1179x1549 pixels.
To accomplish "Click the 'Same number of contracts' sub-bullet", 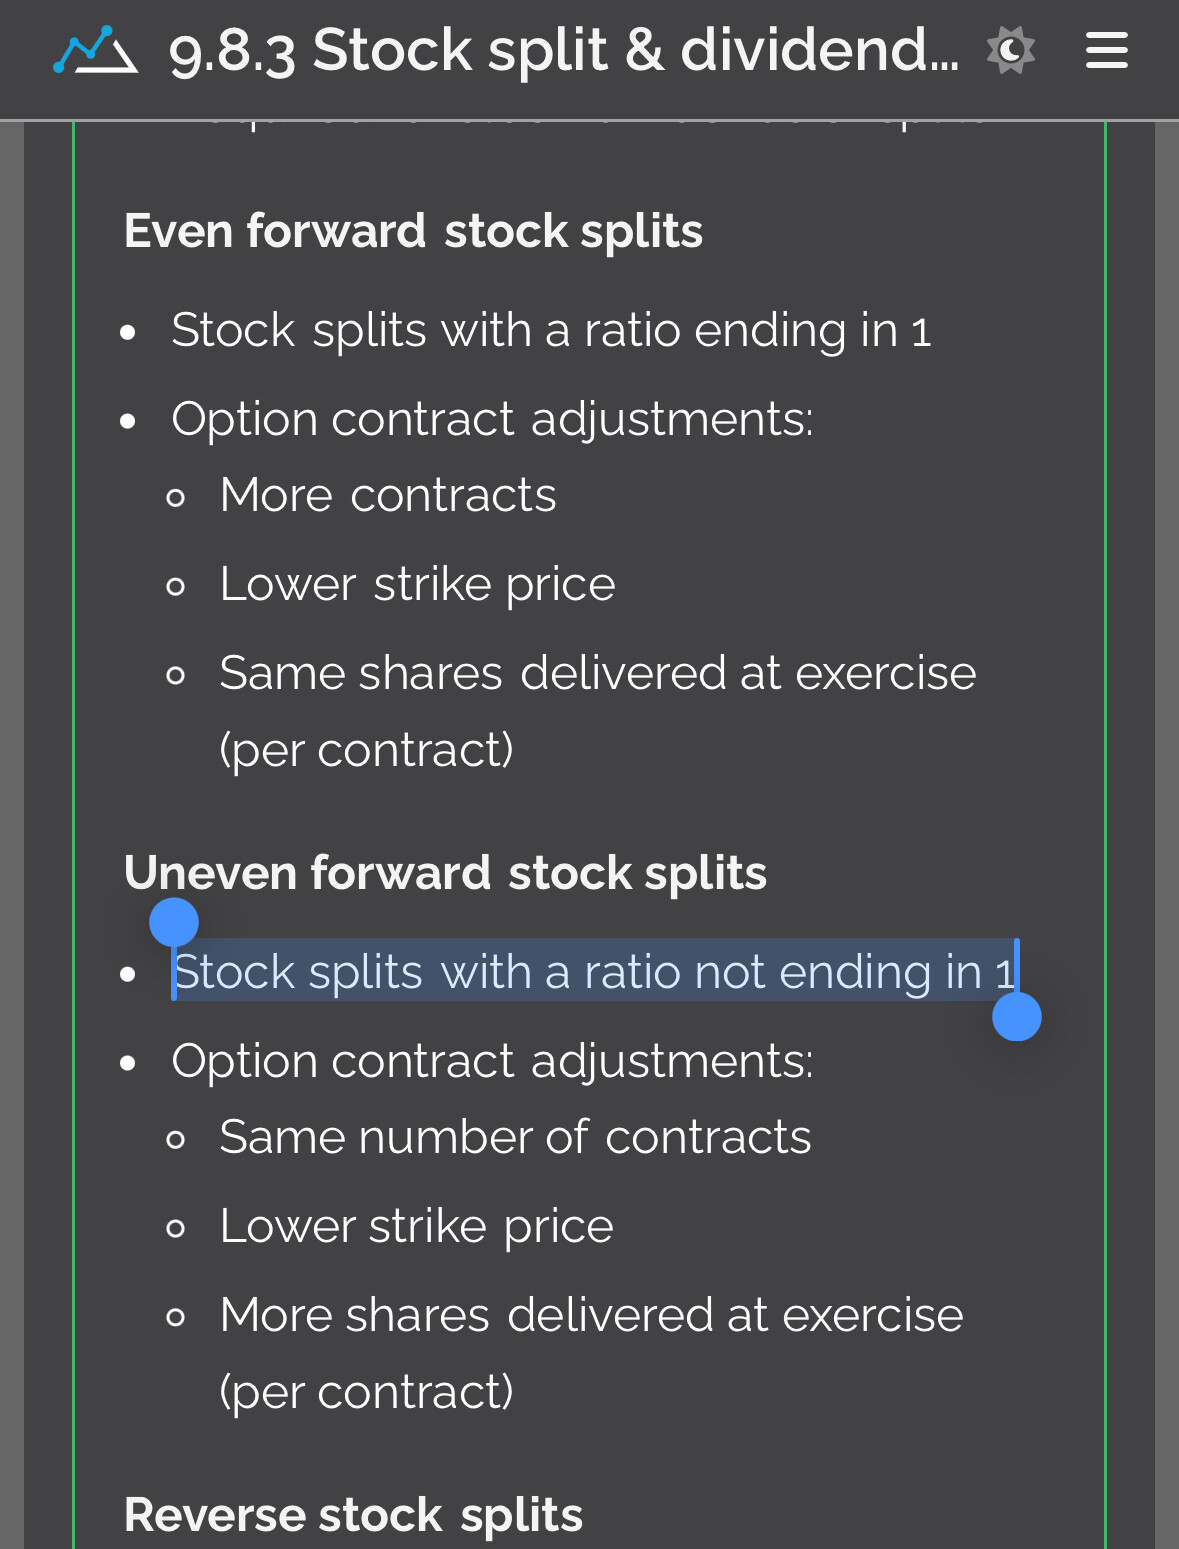I will point(515,1137).
